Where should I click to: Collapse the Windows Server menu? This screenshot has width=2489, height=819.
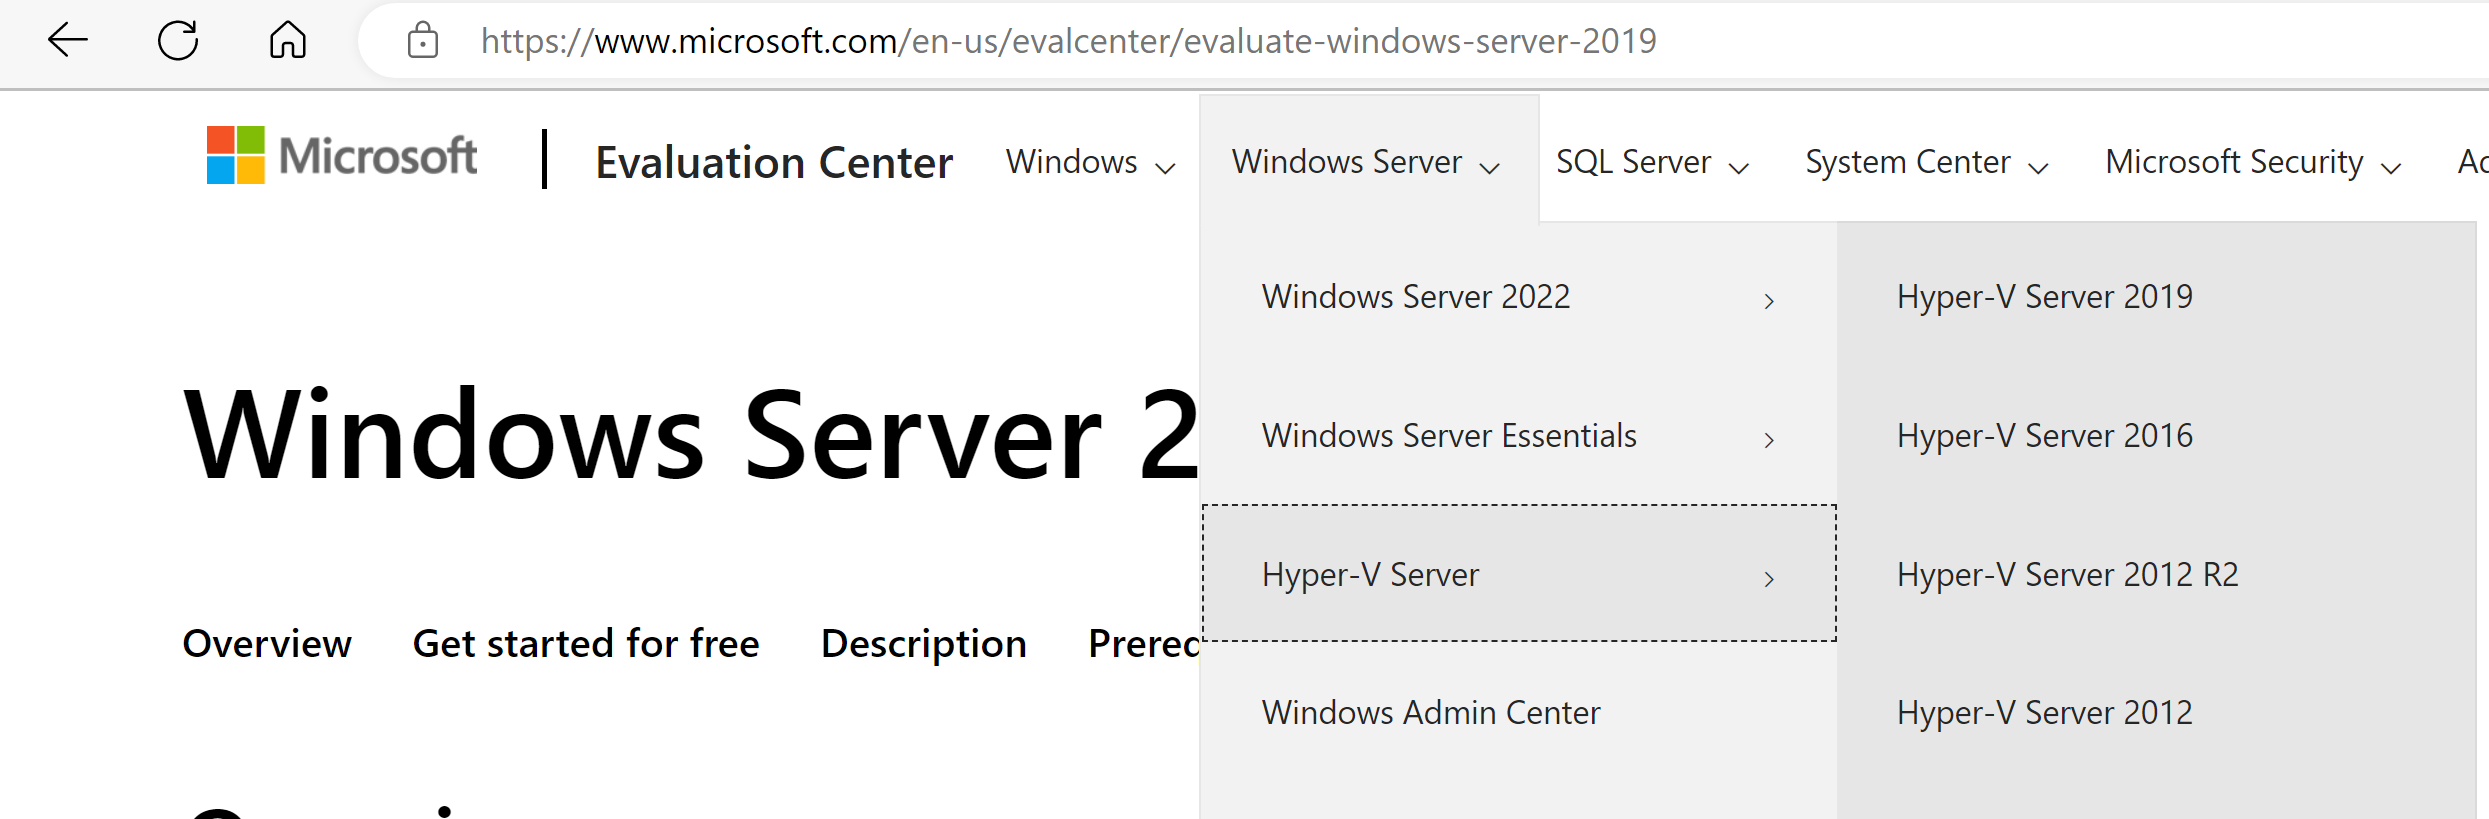click(1367, 162)
